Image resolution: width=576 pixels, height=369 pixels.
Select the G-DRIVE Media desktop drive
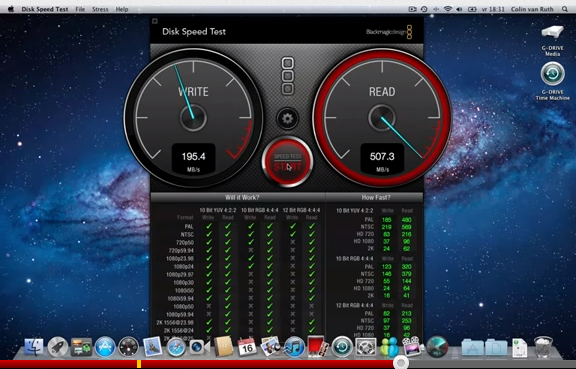552,40
